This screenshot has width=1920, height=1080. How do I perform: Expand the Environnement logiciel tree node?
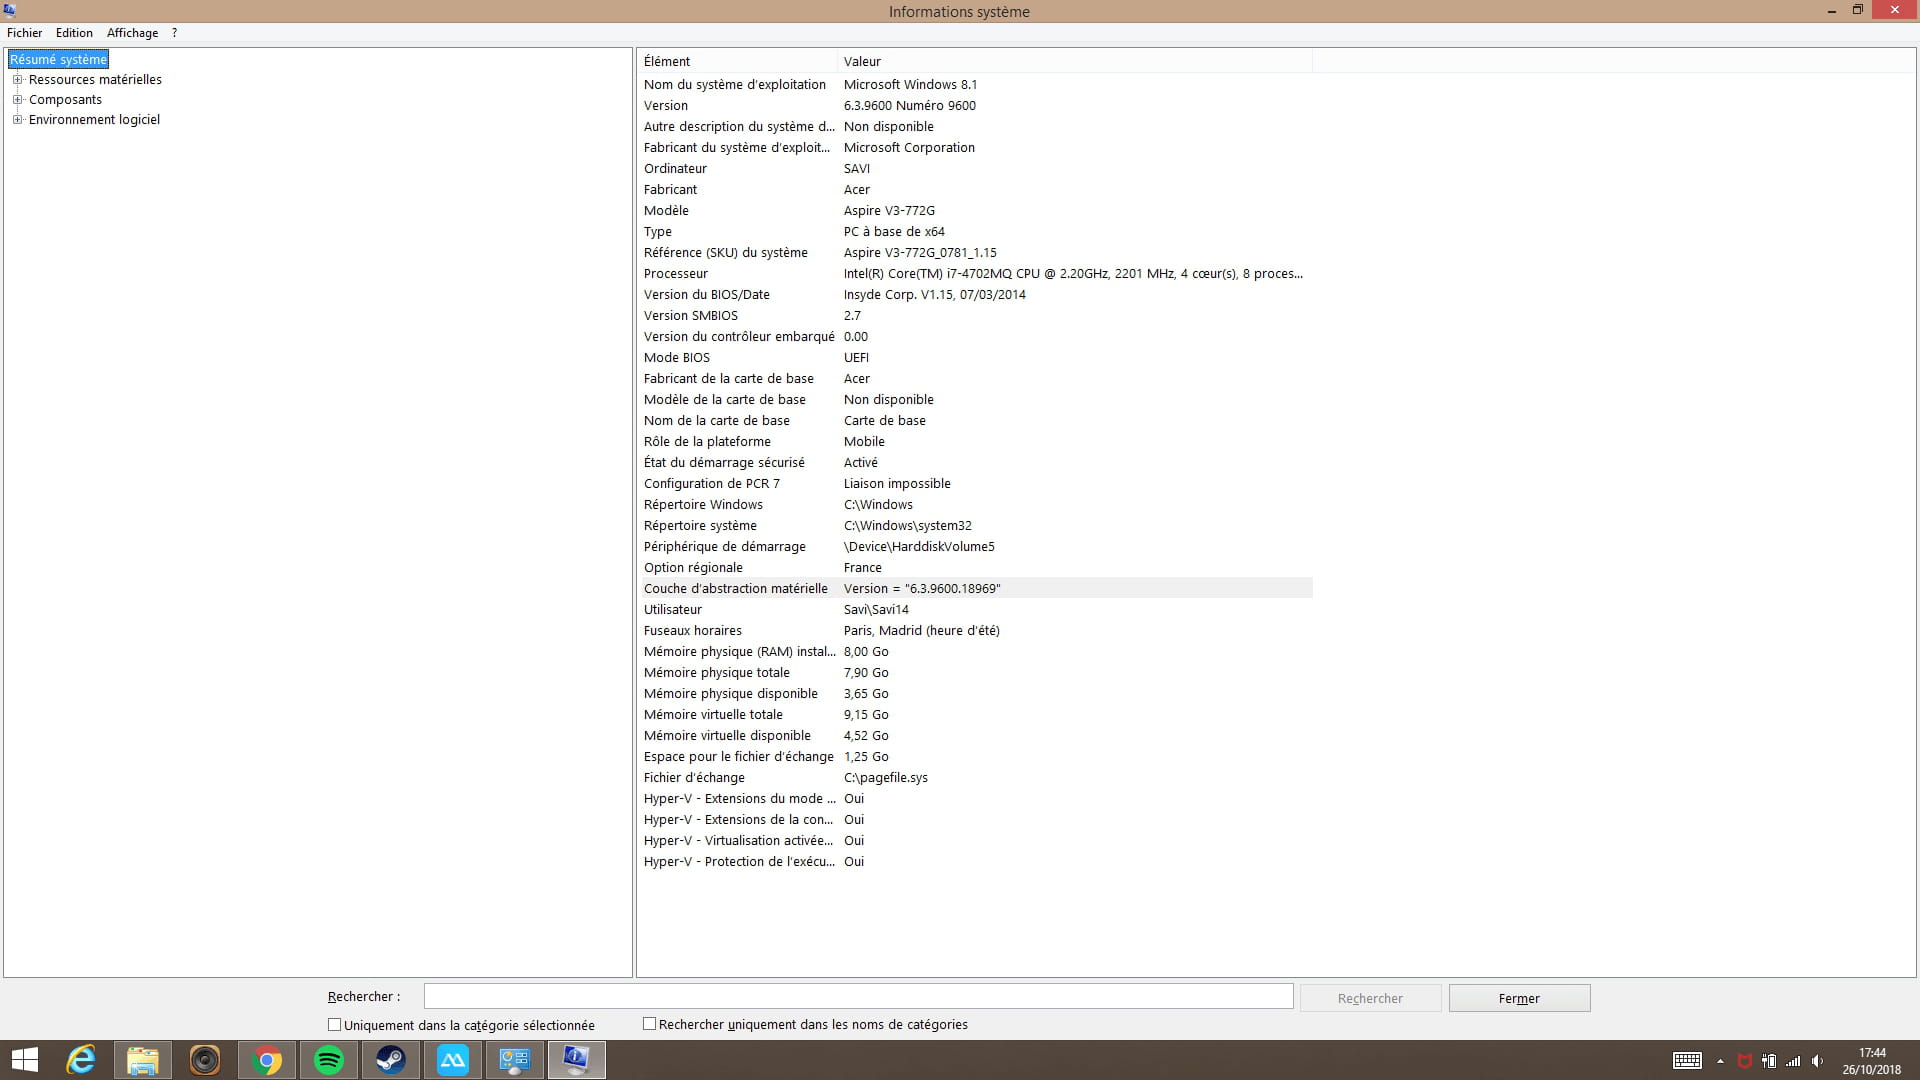pos(17,120)
